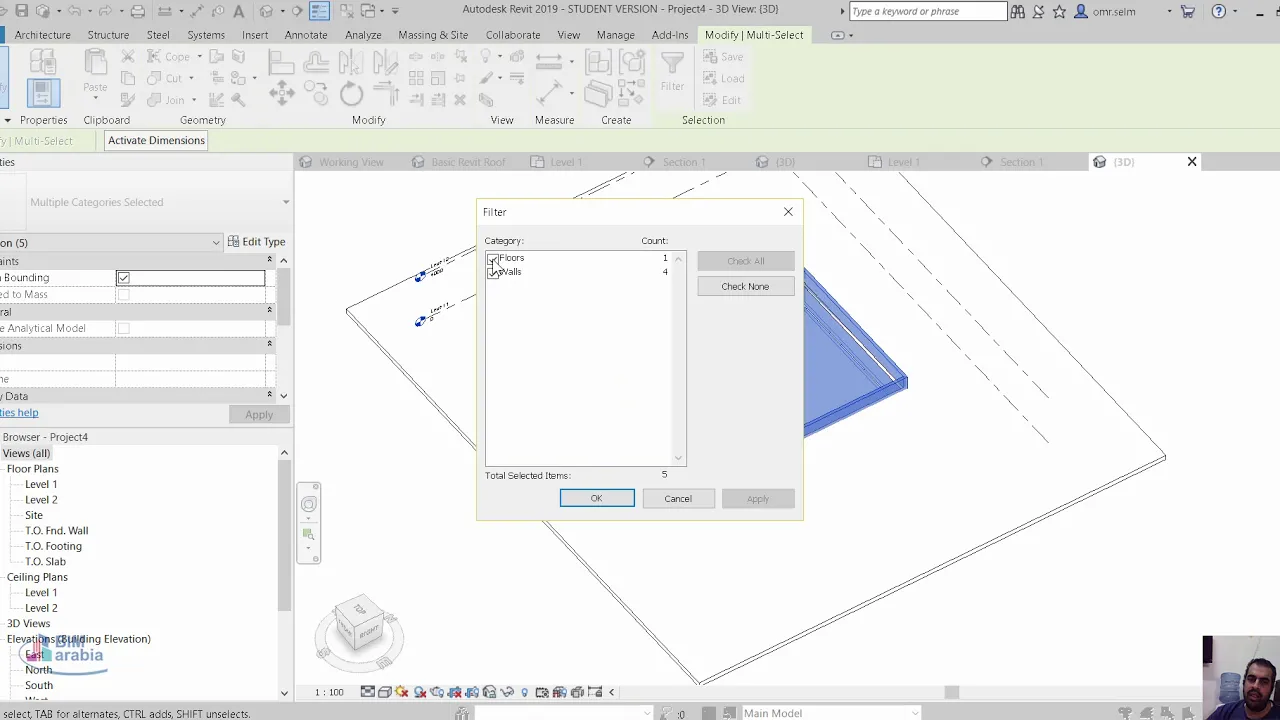The height and width of the screenshot is (720, 1280).
Task: Click the Help question mark icon
Action: pyautogui.click(x=1218, y=12)
